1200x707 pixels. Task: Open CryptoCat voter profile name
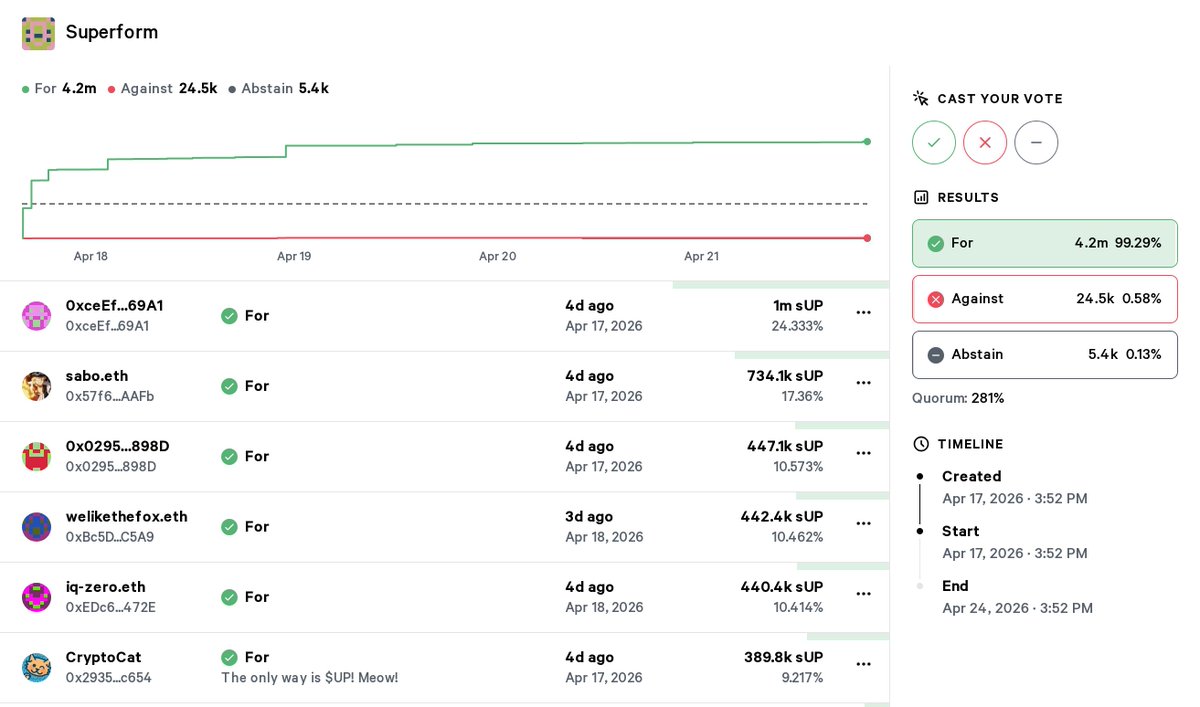click(104, 657)
